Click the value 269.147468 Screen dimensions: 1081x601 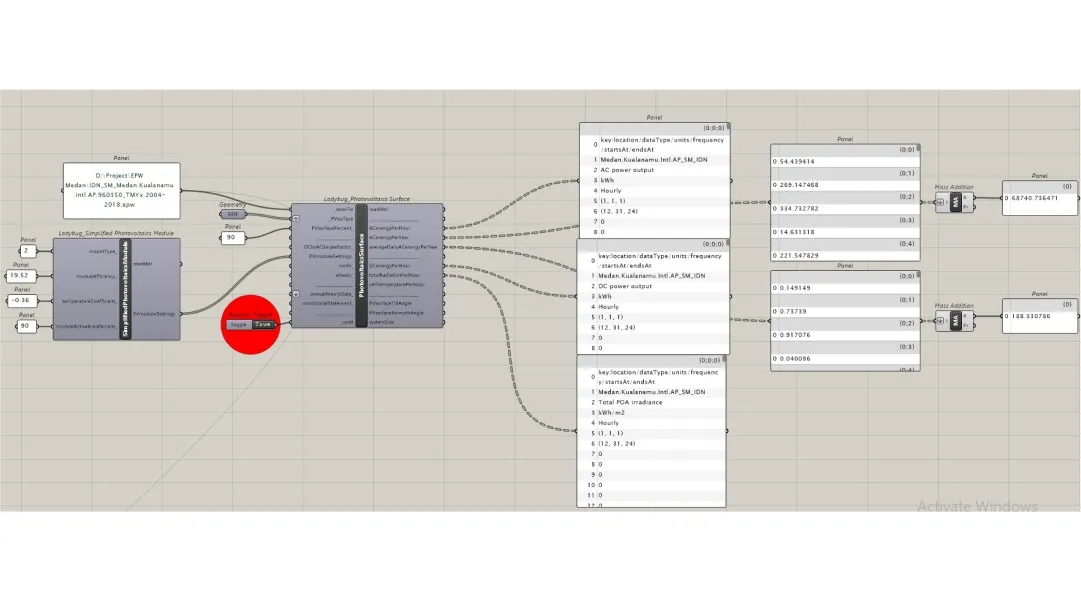coord(799,185)
